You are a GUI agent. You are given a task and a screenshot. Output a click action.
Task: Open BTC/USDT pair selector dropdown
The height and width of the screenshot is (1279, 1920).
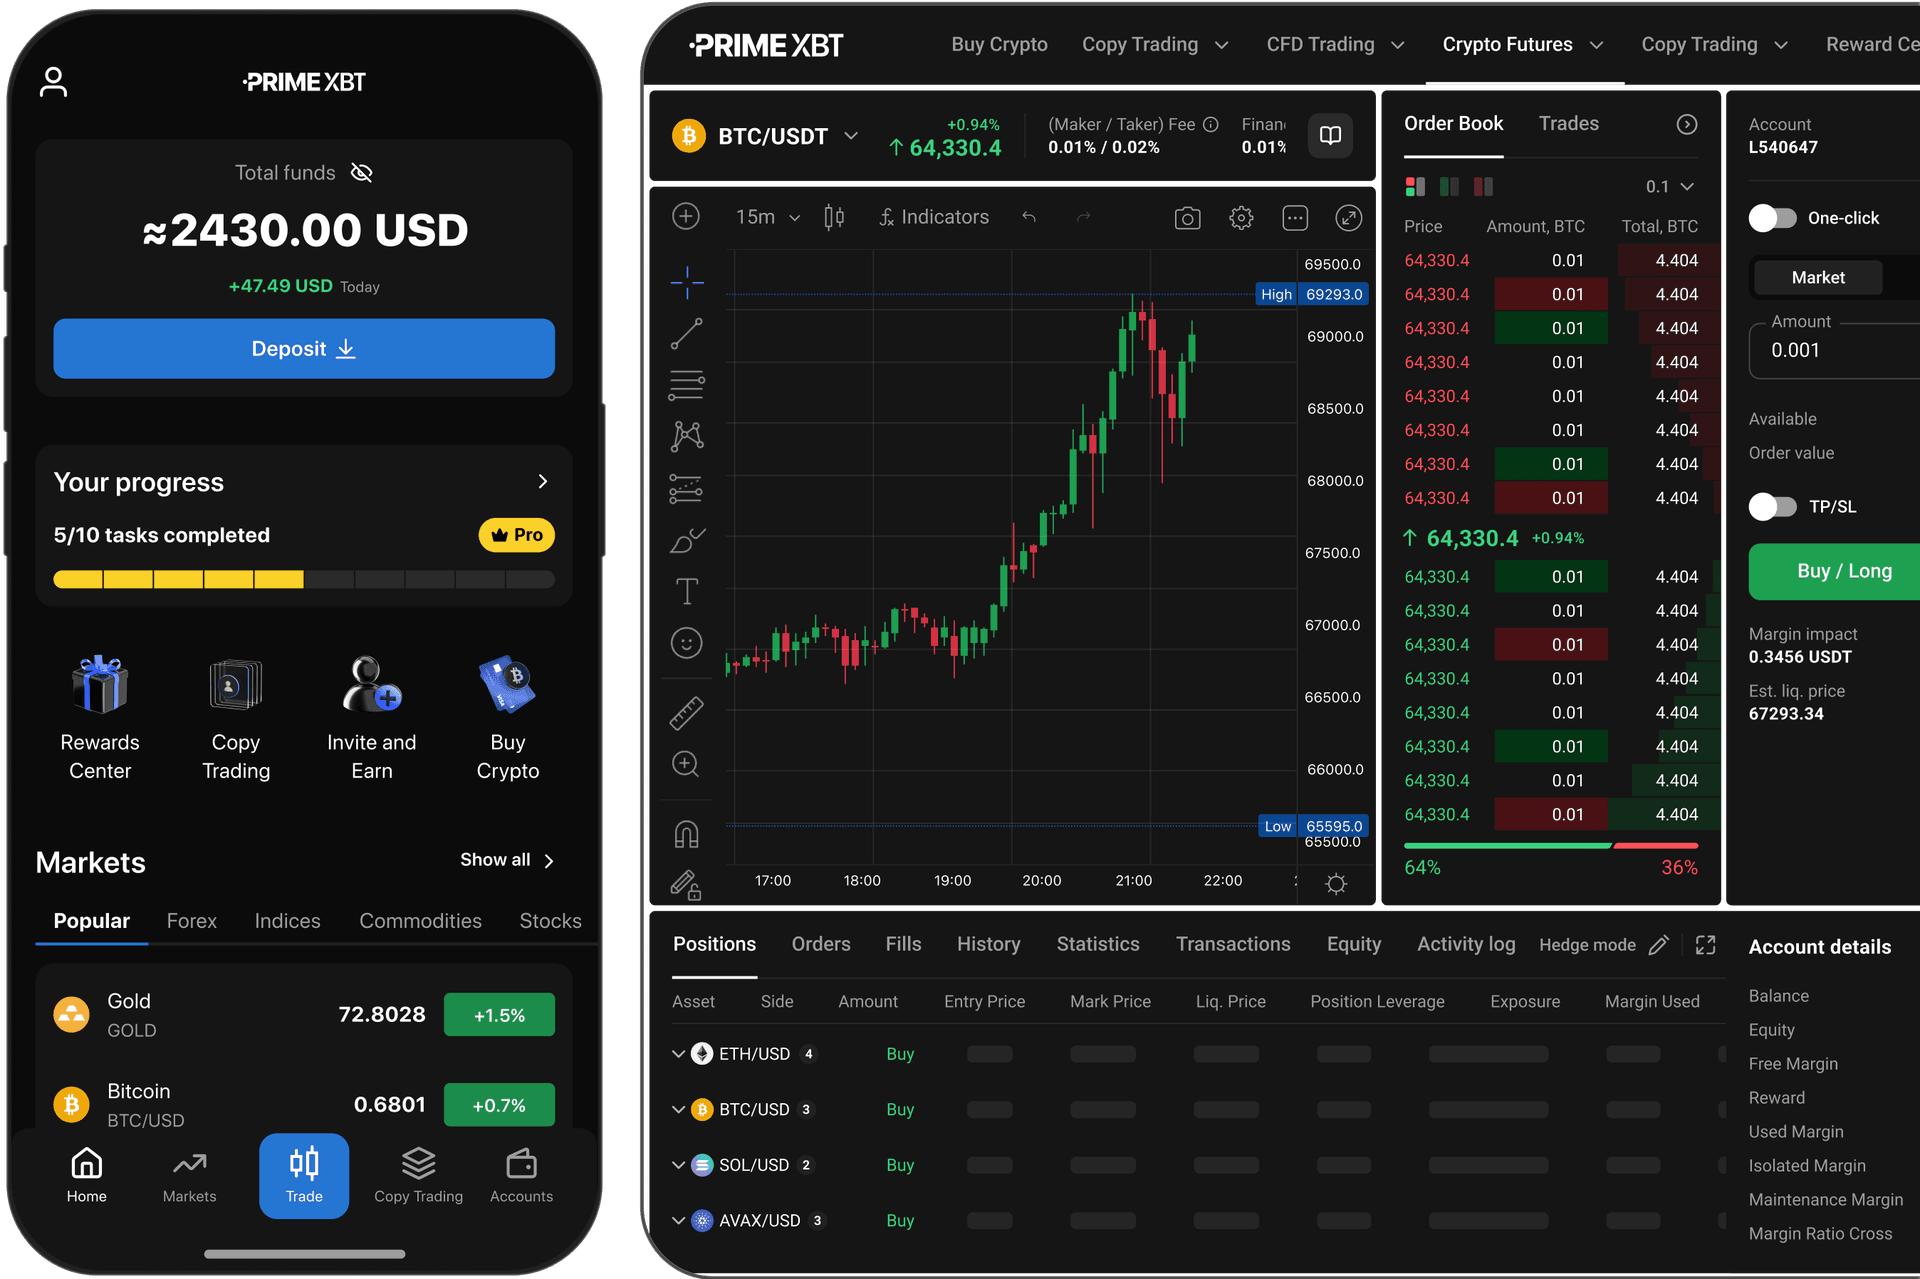pyautogui.click(x=851, y=136)
